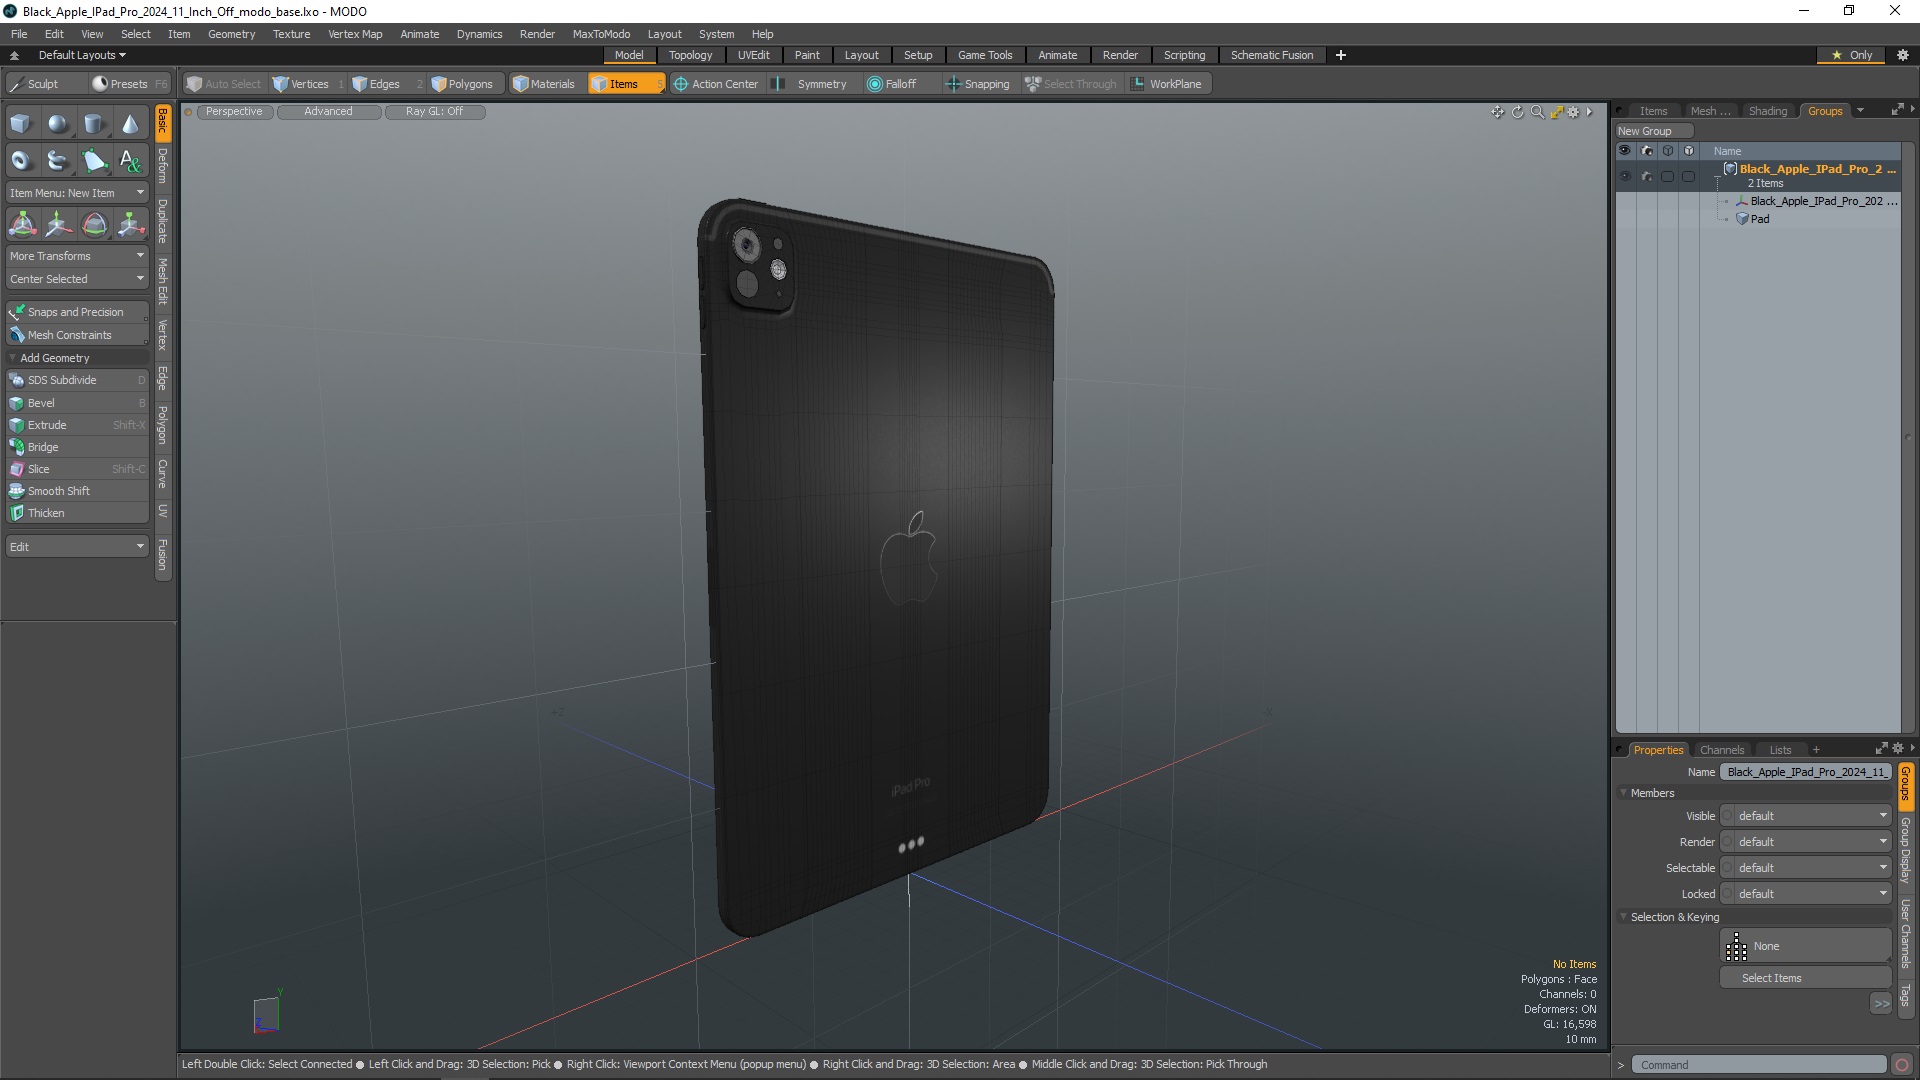Open the Deform vertical tab
Viewport: 1920px width, 1080px height.
163,166
